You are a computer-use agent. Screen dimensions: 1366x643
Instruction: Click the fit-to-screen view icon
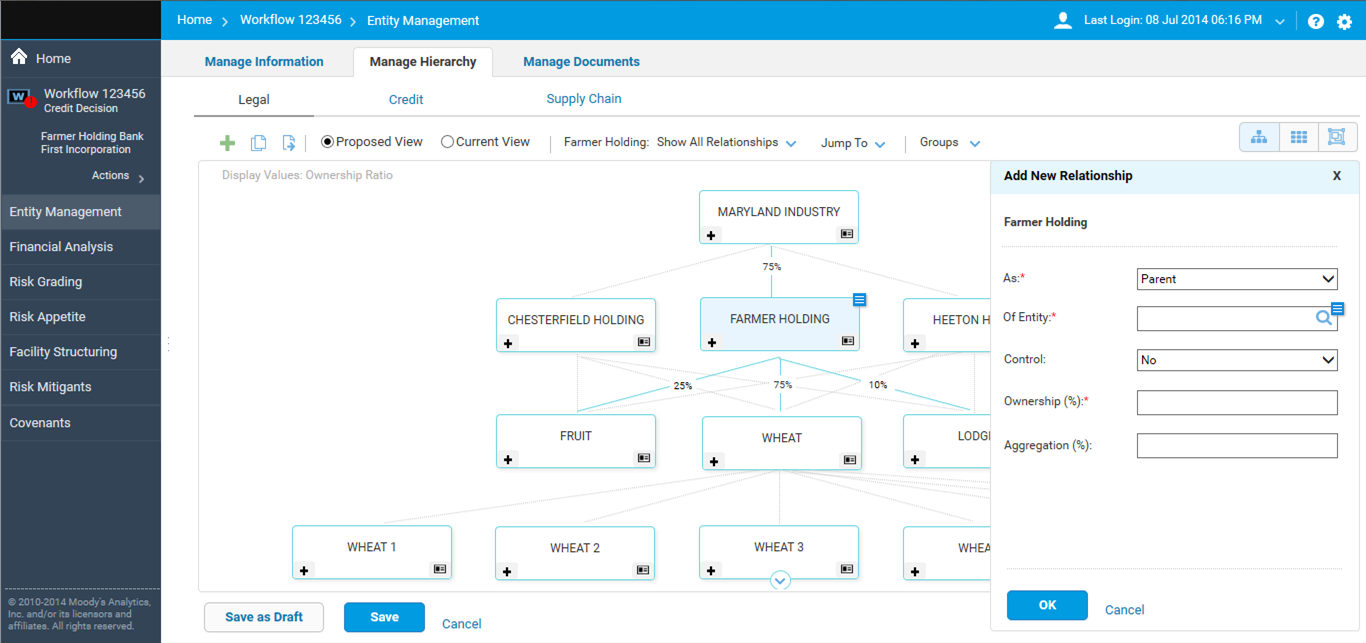tap(1336, 138)
